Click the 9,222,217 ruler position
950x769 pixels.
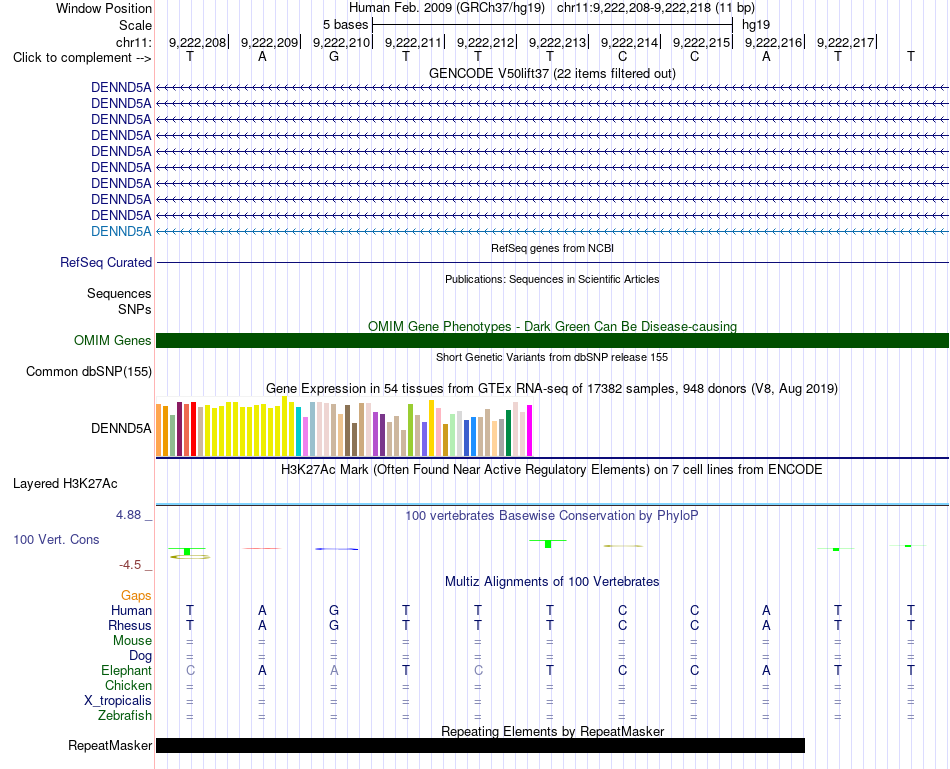(845, 42)
